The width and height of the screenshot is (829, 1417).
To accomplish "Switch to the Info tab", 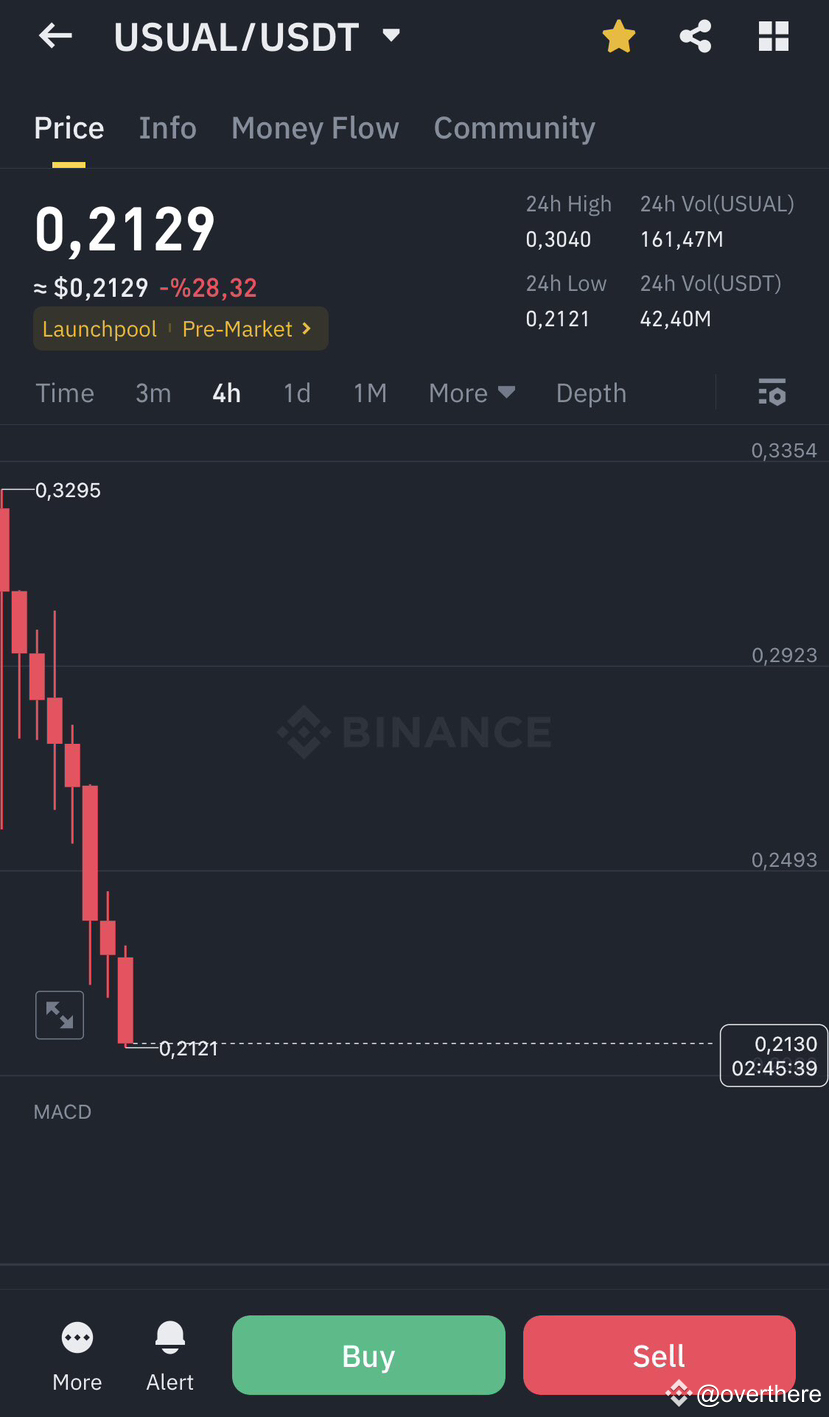I will point(167,128).
